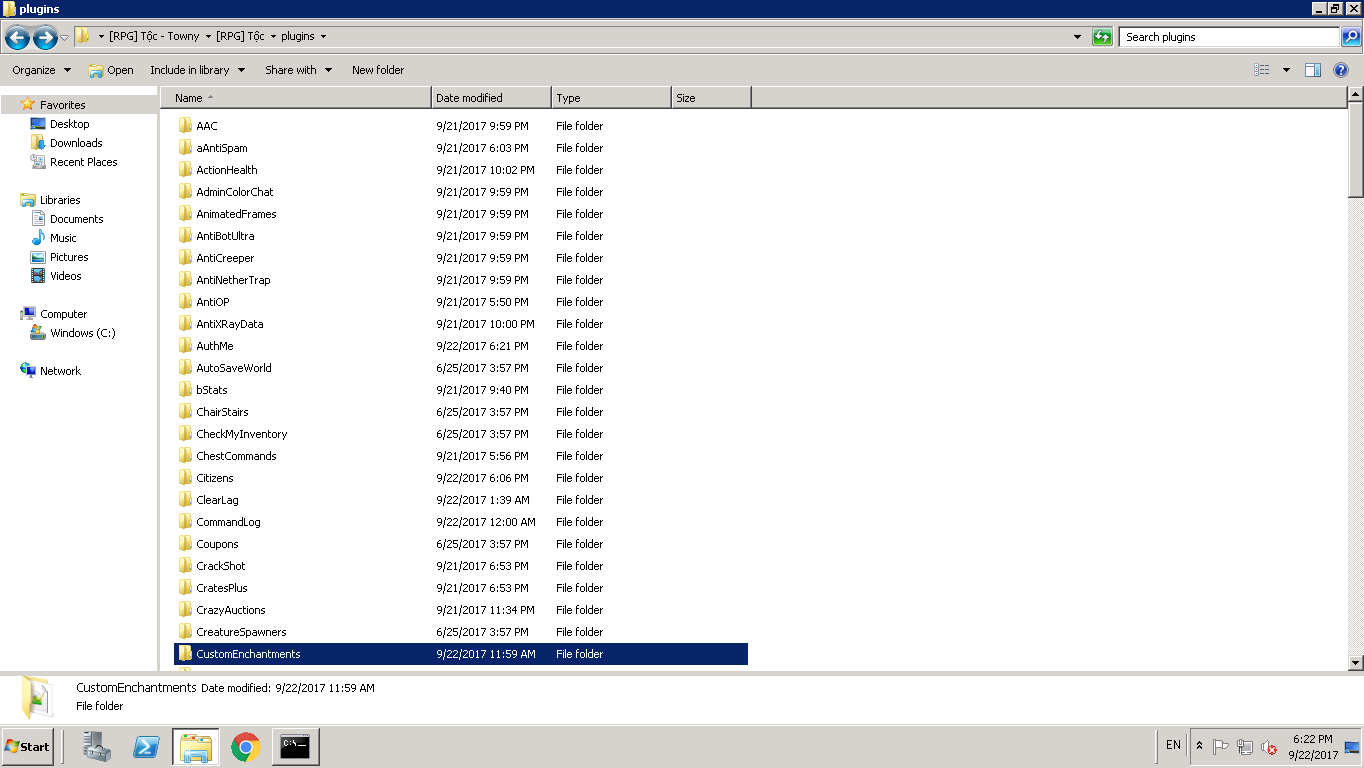Image resolution: width=1364 pixels, height=768 pixels.
Task: Click the network status tray icon
Action: click(x=1245, y=747)
